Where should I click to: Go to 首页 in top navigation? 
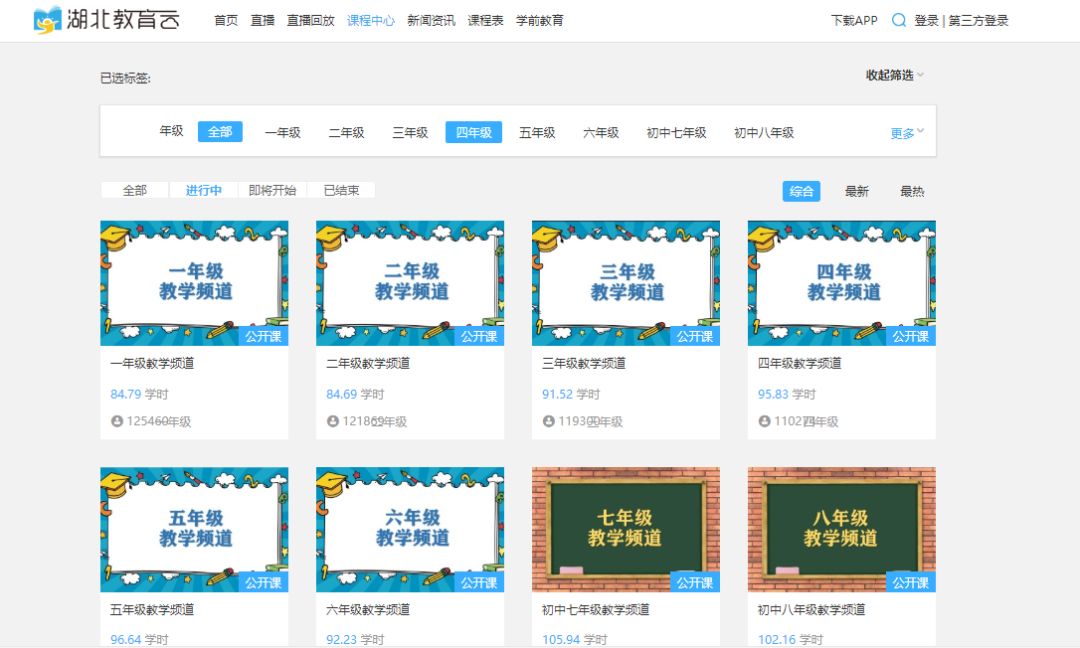pos(226,21)
